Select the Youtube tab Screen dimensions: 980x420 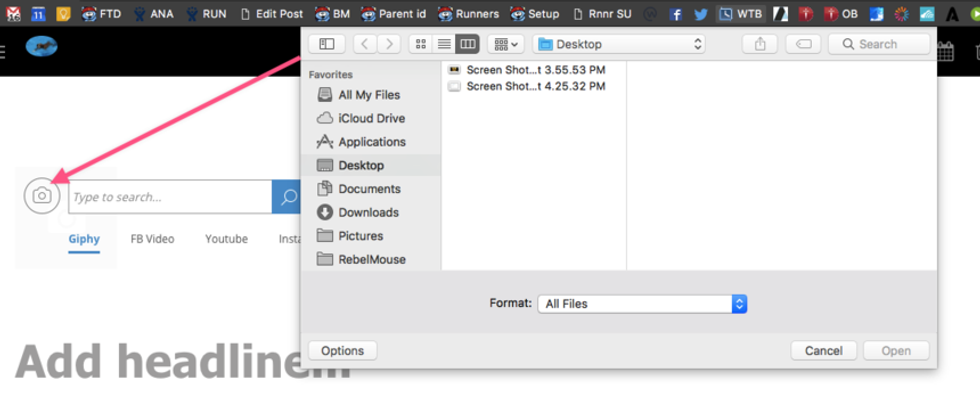point(226,239)
